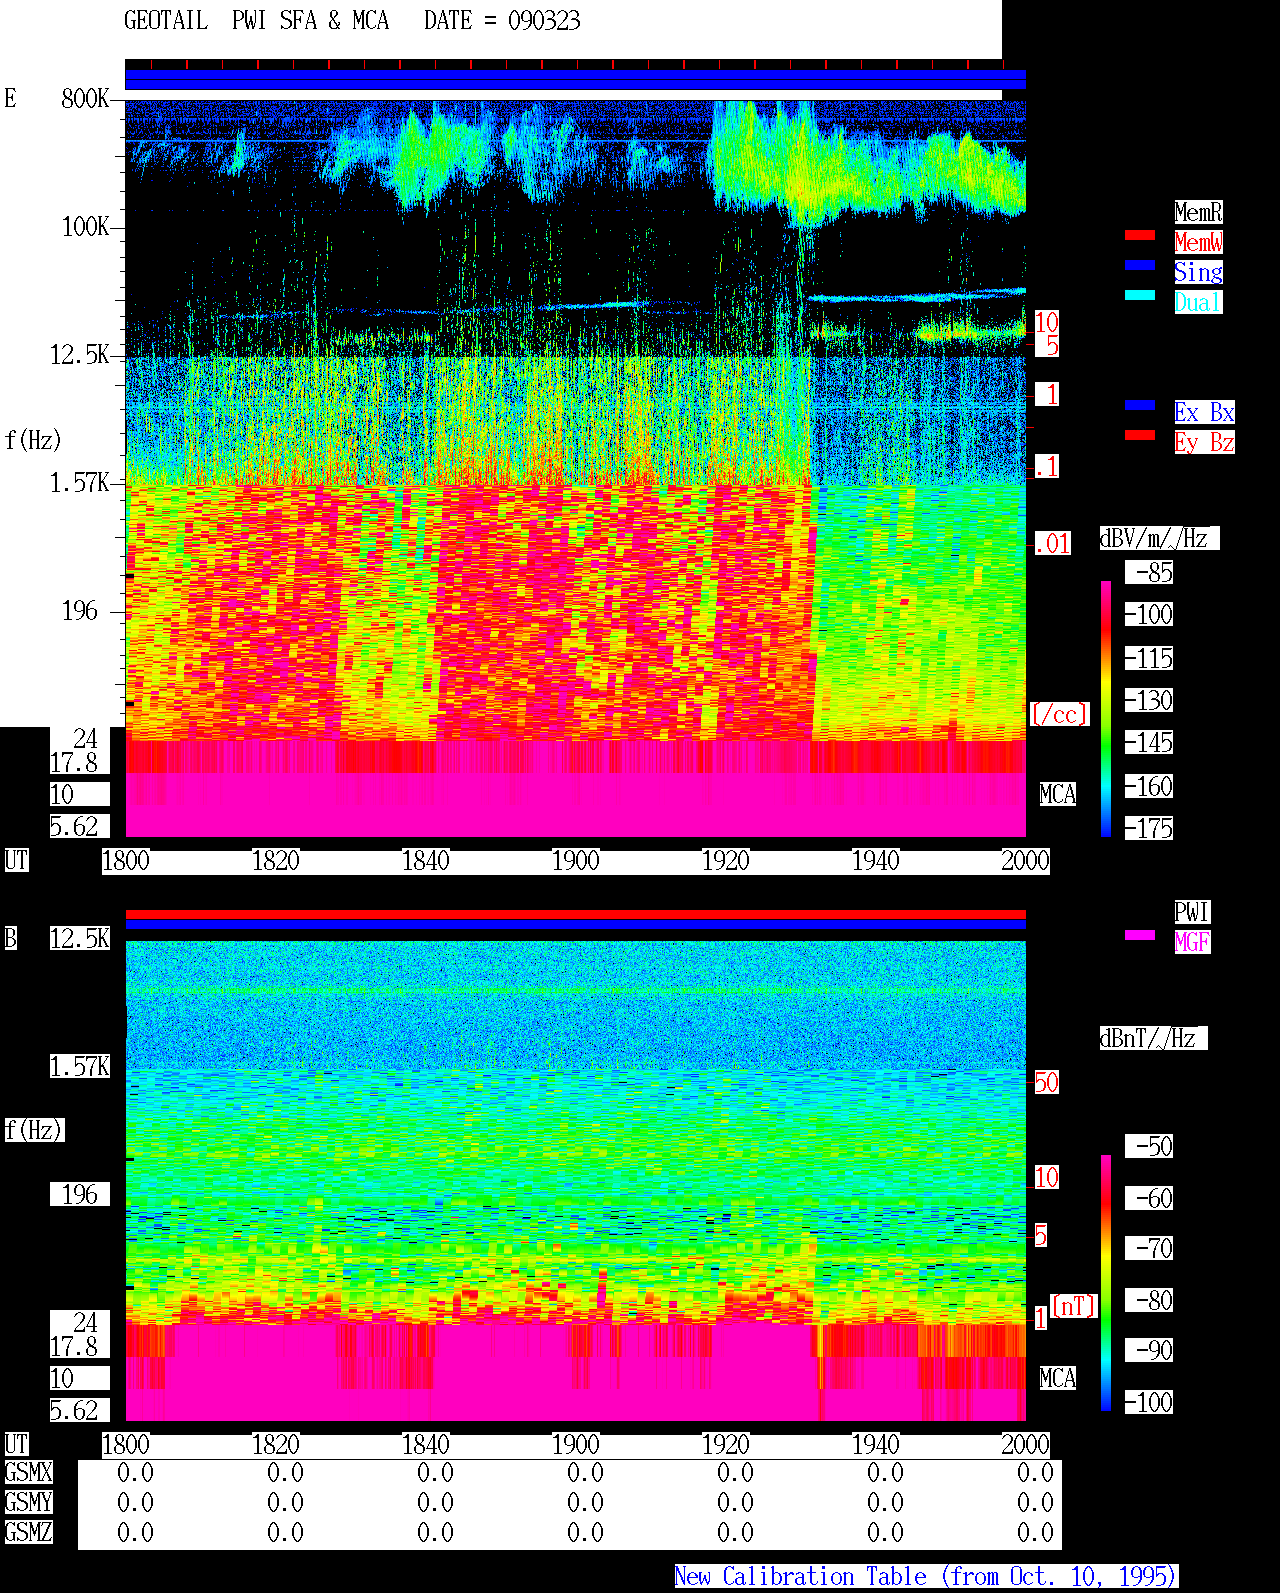Click the upper MCA label
This screenshot has height=1593, width=1280.
click(1058, 795)
